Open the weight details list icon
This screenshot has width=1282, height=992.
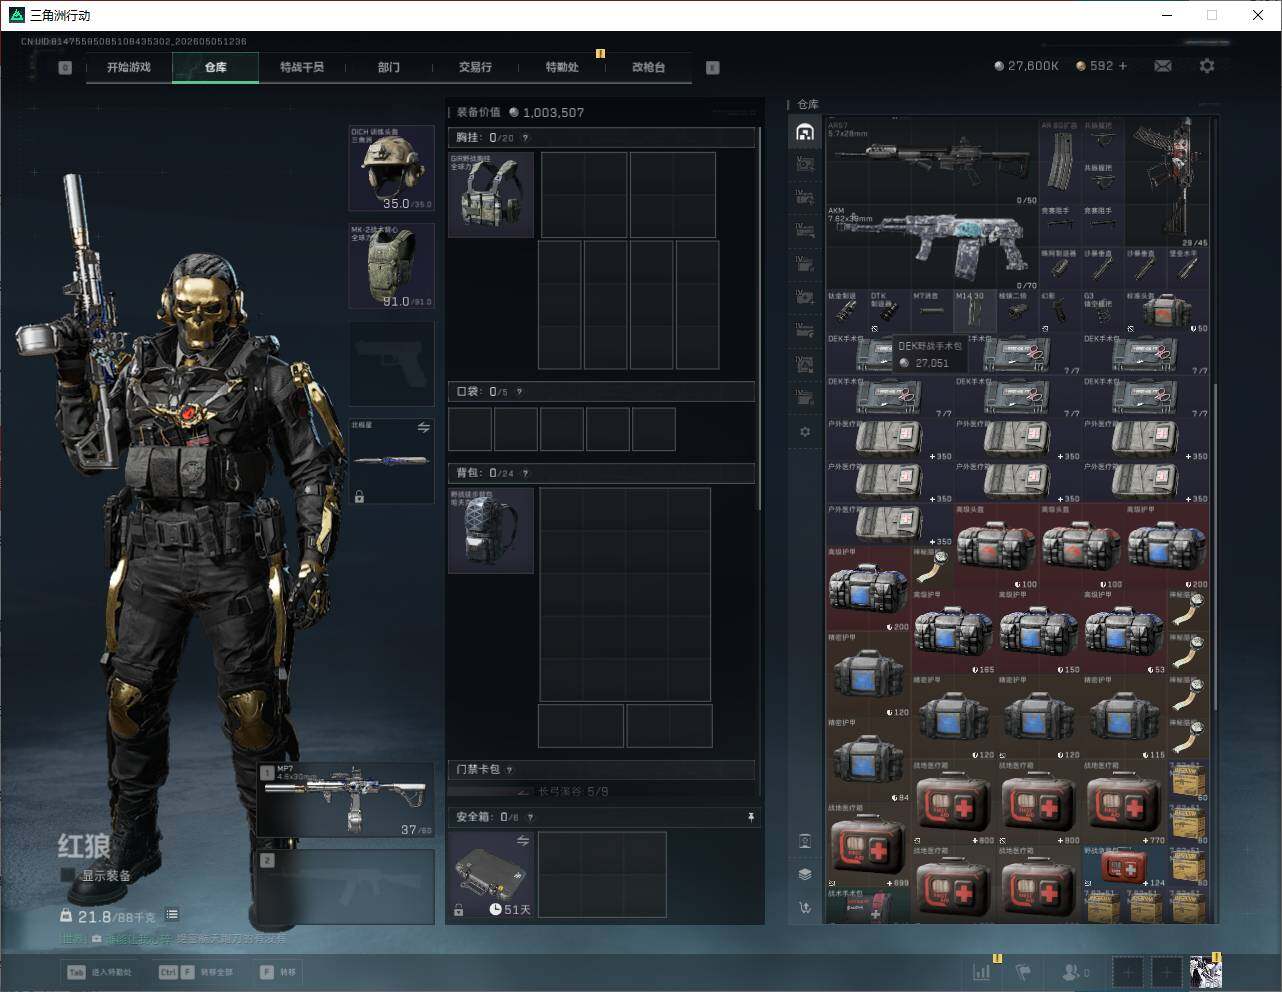[172, 914]
